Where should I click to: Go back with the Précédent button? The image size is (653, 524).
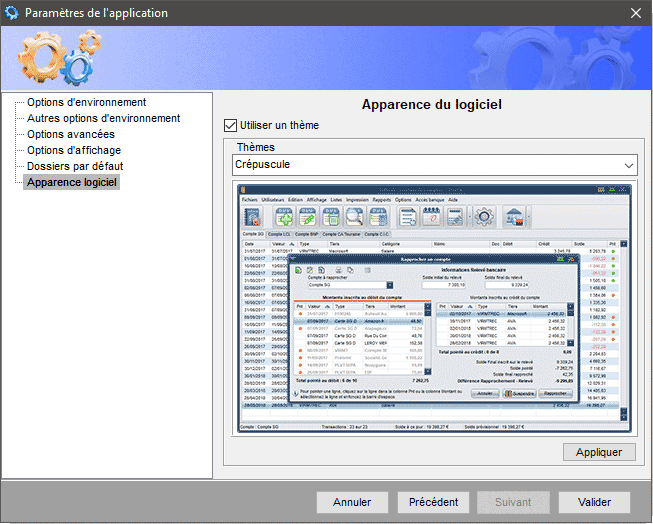[433, 502]
